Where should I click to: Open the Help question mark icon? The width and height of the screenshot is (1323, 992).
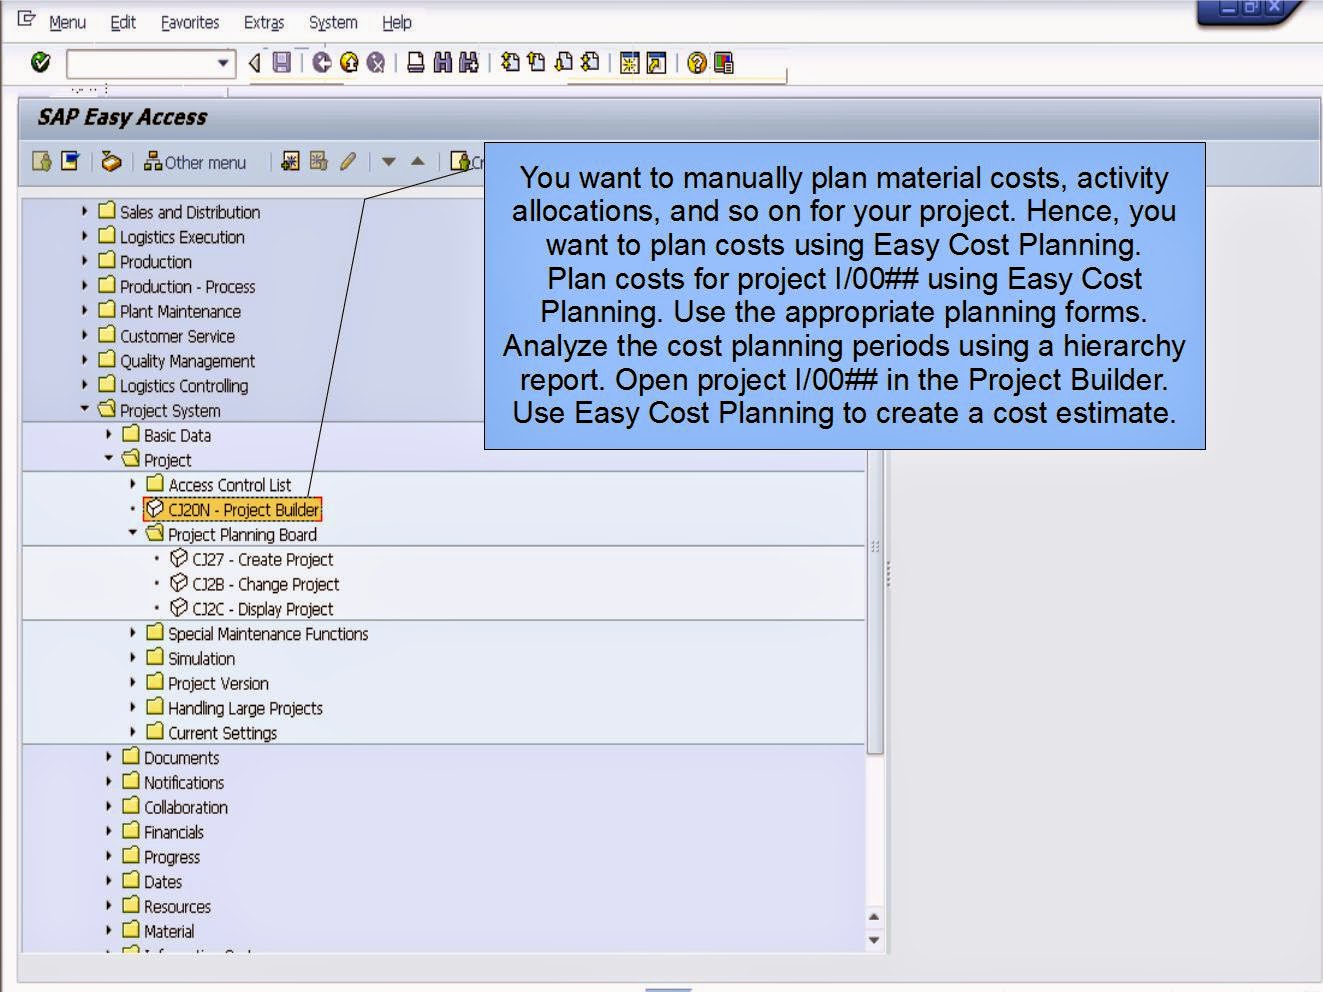[697, 63]
